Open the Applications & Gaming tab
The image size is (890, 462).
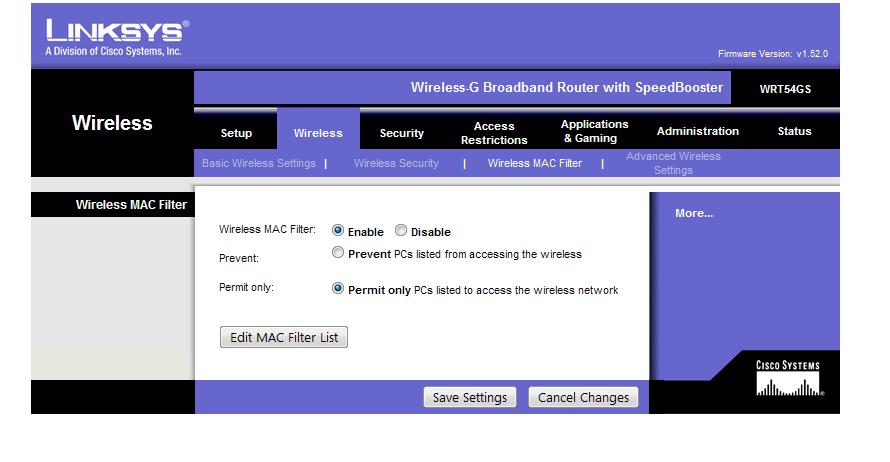click(x=594, y=132)
